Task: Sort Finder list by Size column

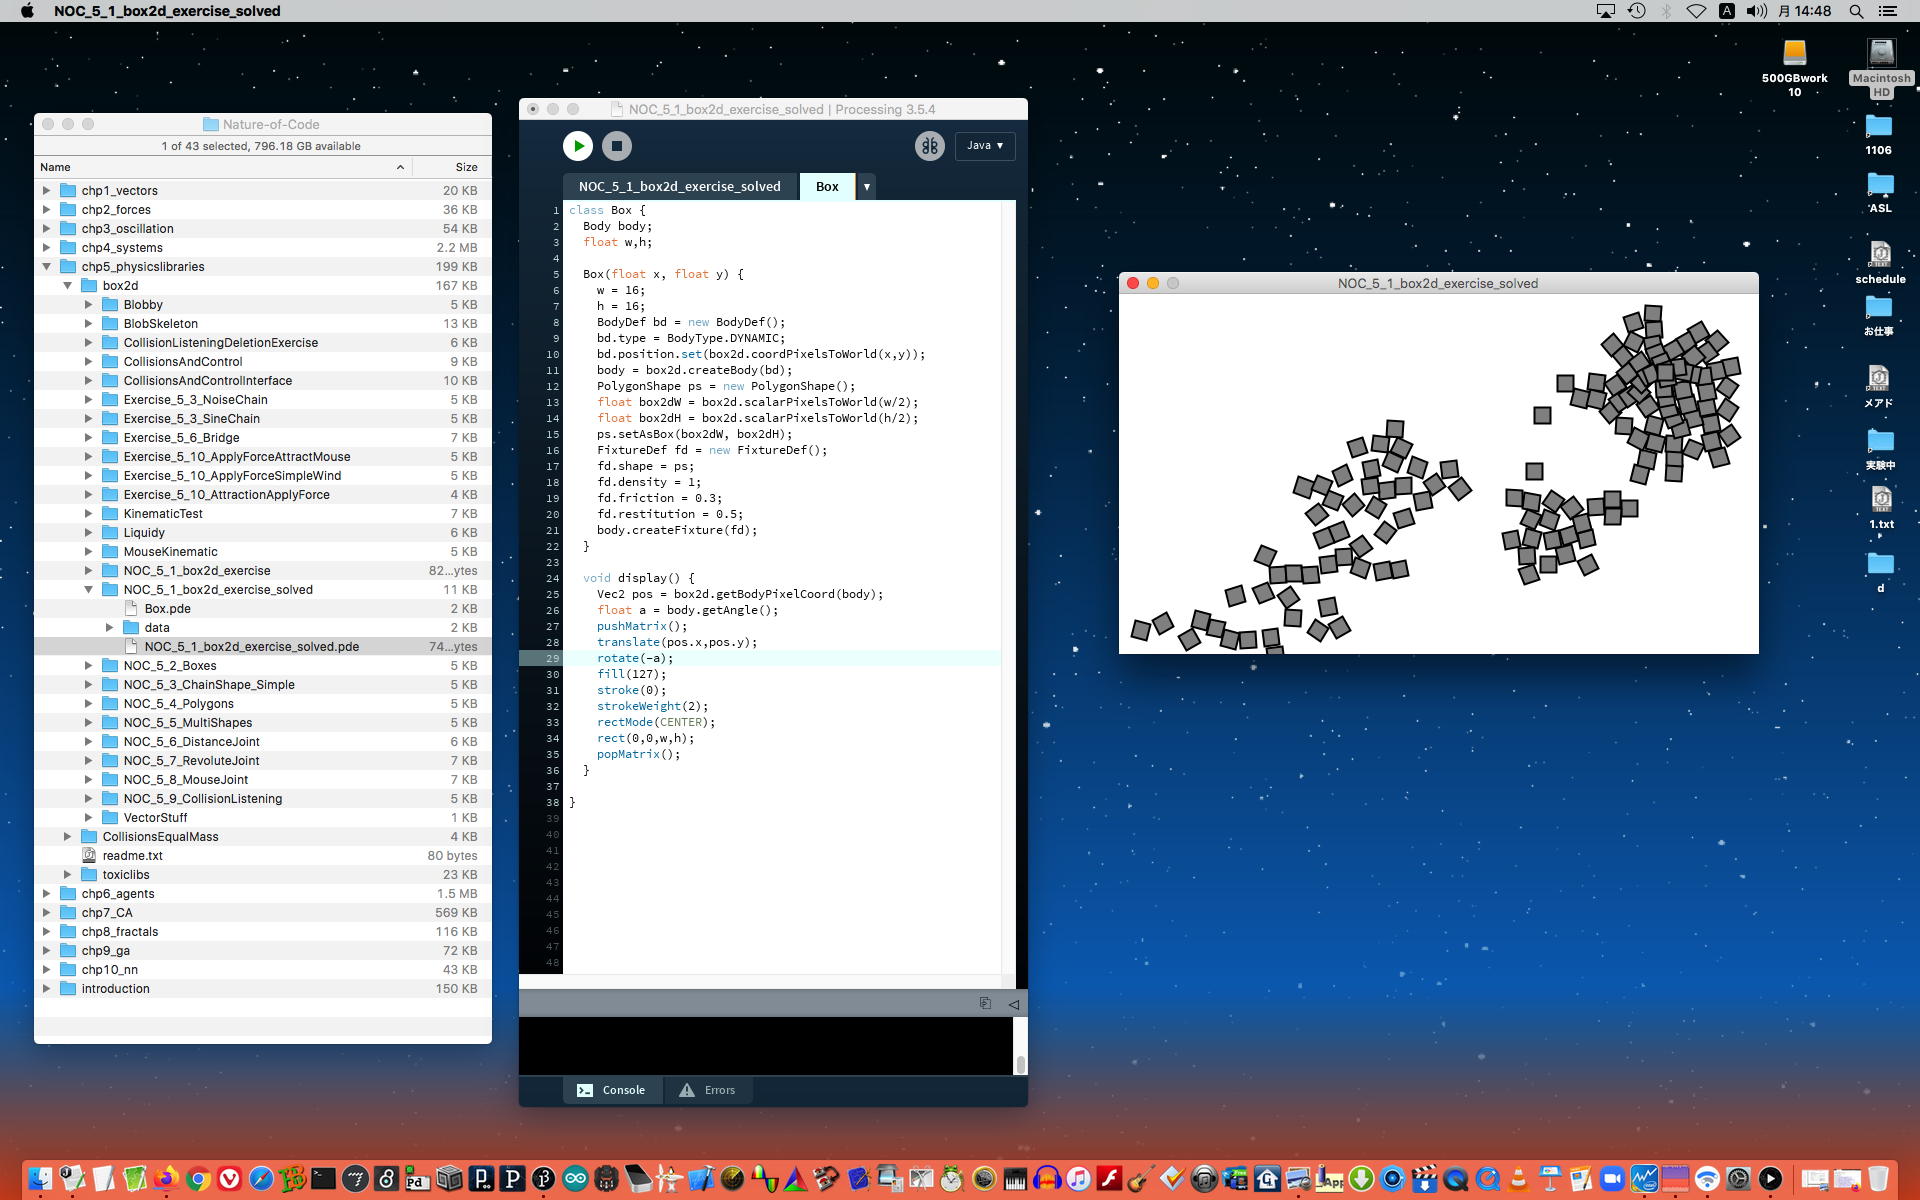Action: [x=465, y=167]
